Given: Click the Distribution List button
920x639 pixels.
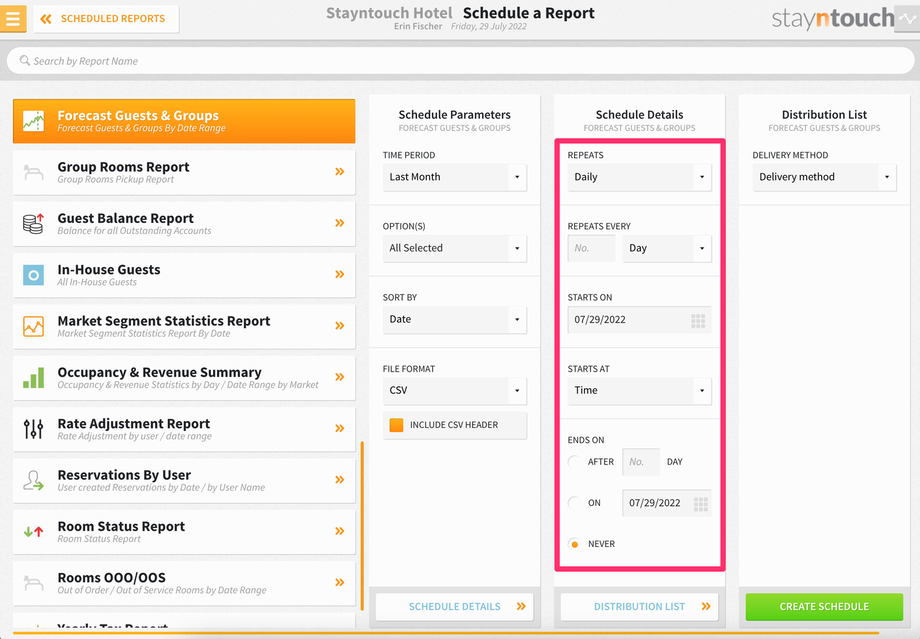Looking at the screenshot, I should pyautogui.click(x=640, y=607).
